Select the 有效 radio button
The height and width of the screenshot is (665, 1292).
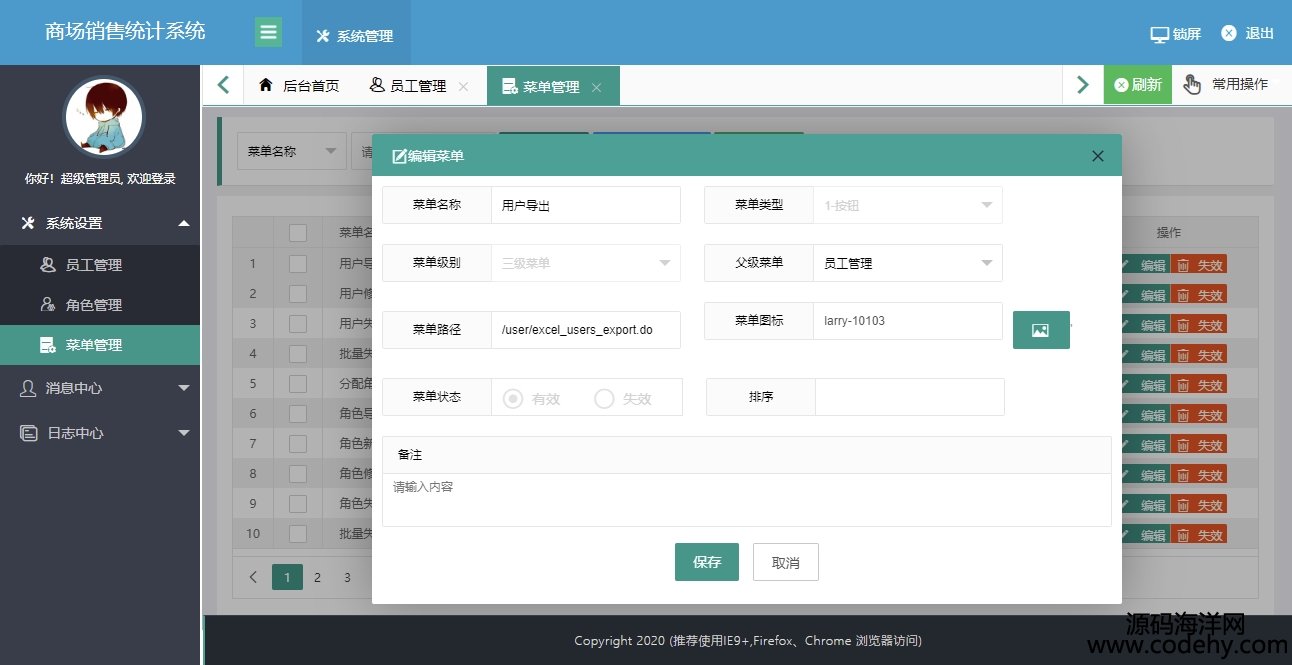(513, 398)
